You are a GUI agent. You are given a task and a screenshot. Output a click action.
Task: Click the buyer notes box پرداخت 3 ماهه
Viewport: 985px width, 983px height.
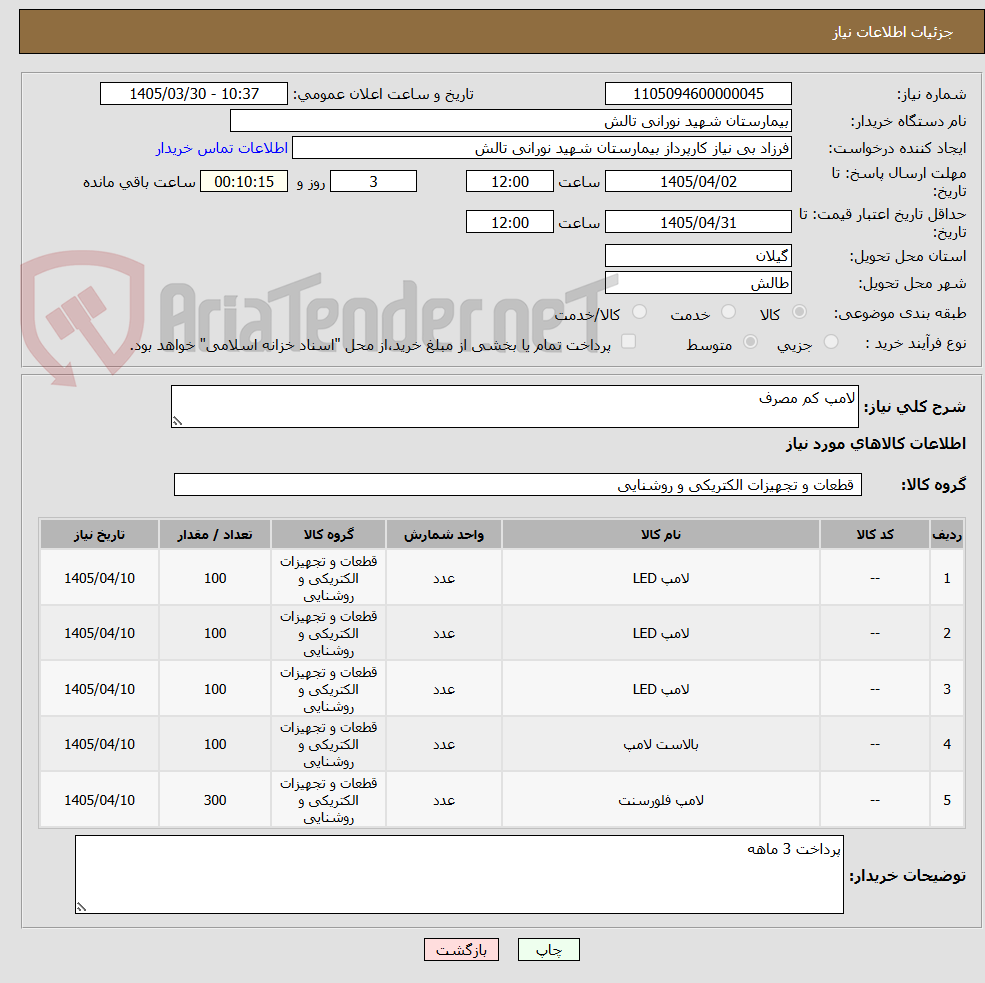459,874
